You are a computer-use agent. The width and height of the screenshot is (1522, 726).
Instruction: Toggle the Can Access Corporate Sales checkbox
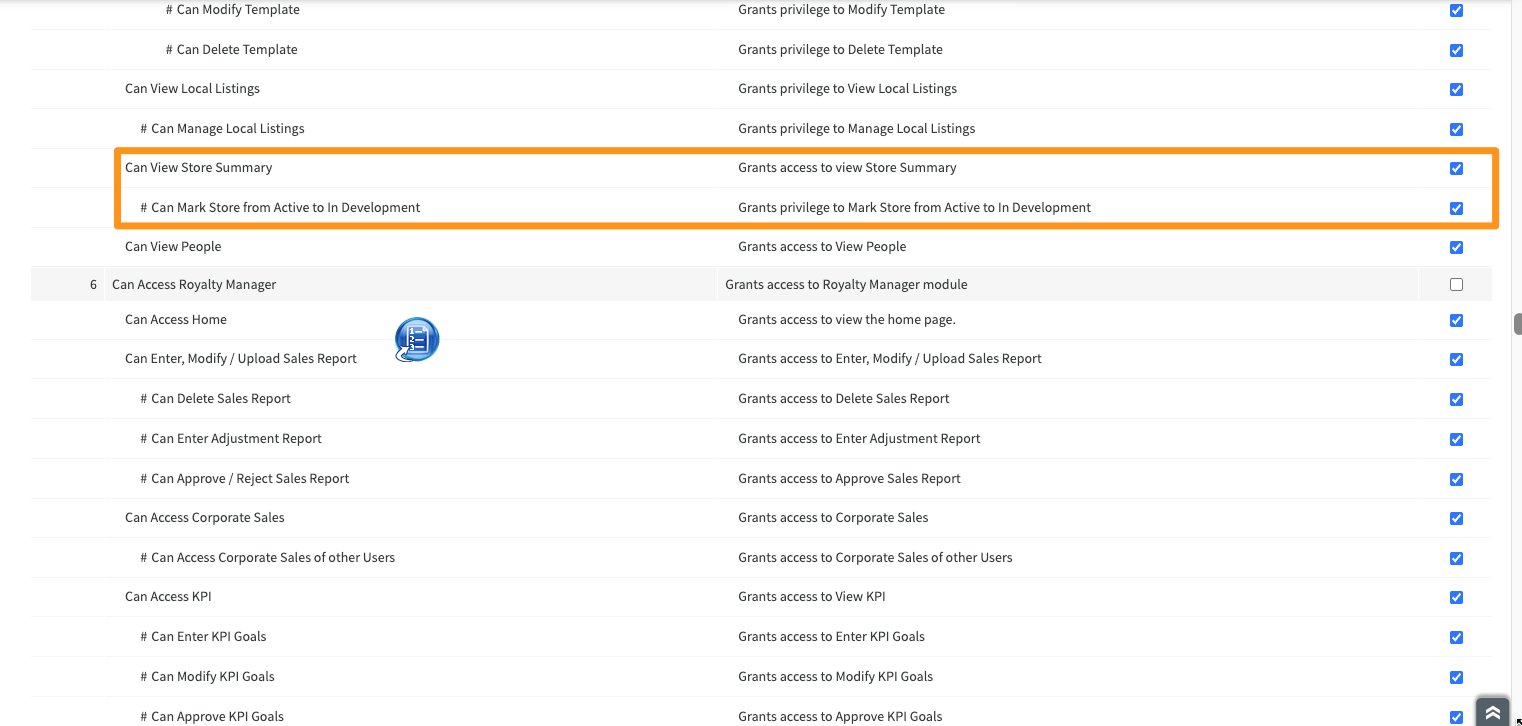click(x=1456, y=518)
